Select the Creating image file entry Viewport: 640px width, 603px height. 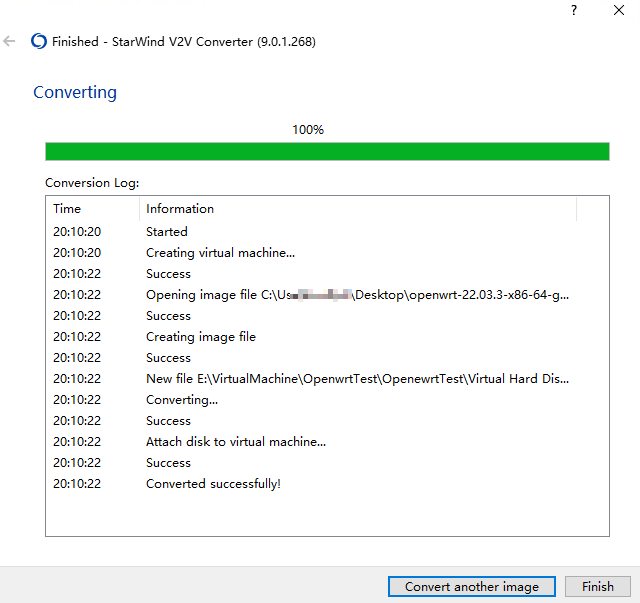point(327,337)
